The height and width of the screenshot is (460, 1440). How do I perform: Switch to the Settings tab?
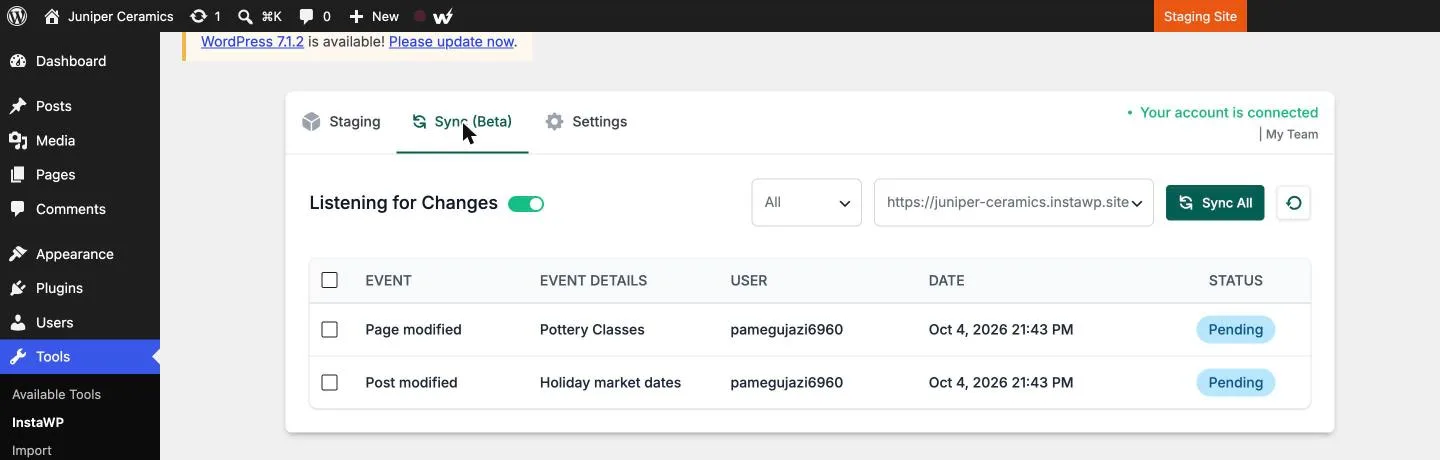[x=586, y=122]
